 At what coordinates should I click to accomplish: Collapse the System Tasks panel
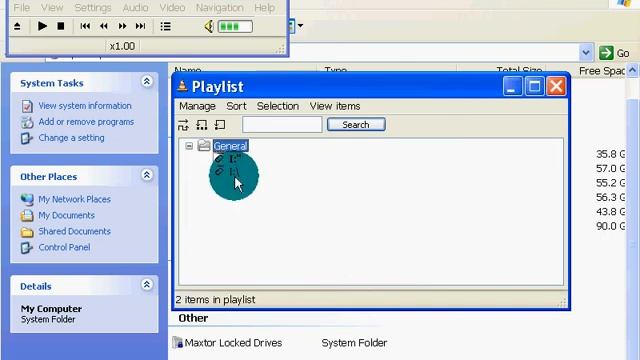[x=147, y=81]
